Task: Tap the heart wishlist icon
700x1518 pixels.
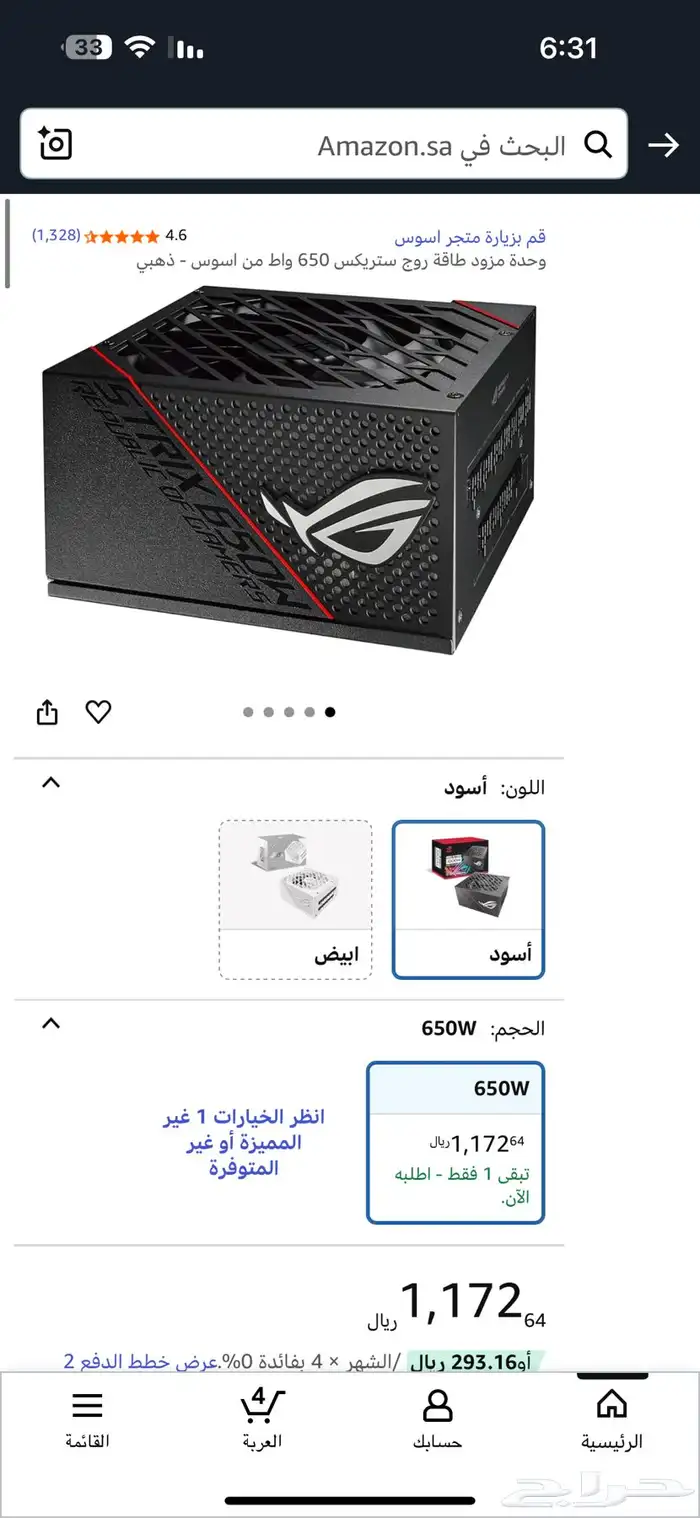Action: click(x=98, y=712)
